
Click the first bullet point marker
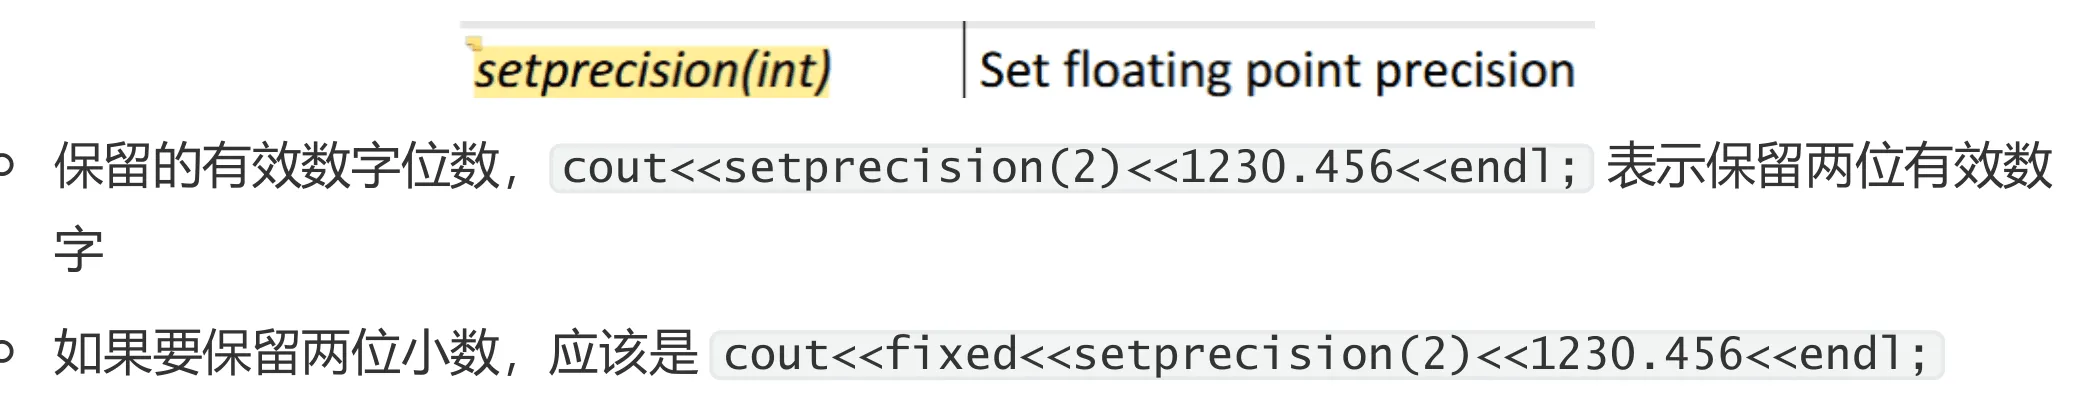point(6,166)
